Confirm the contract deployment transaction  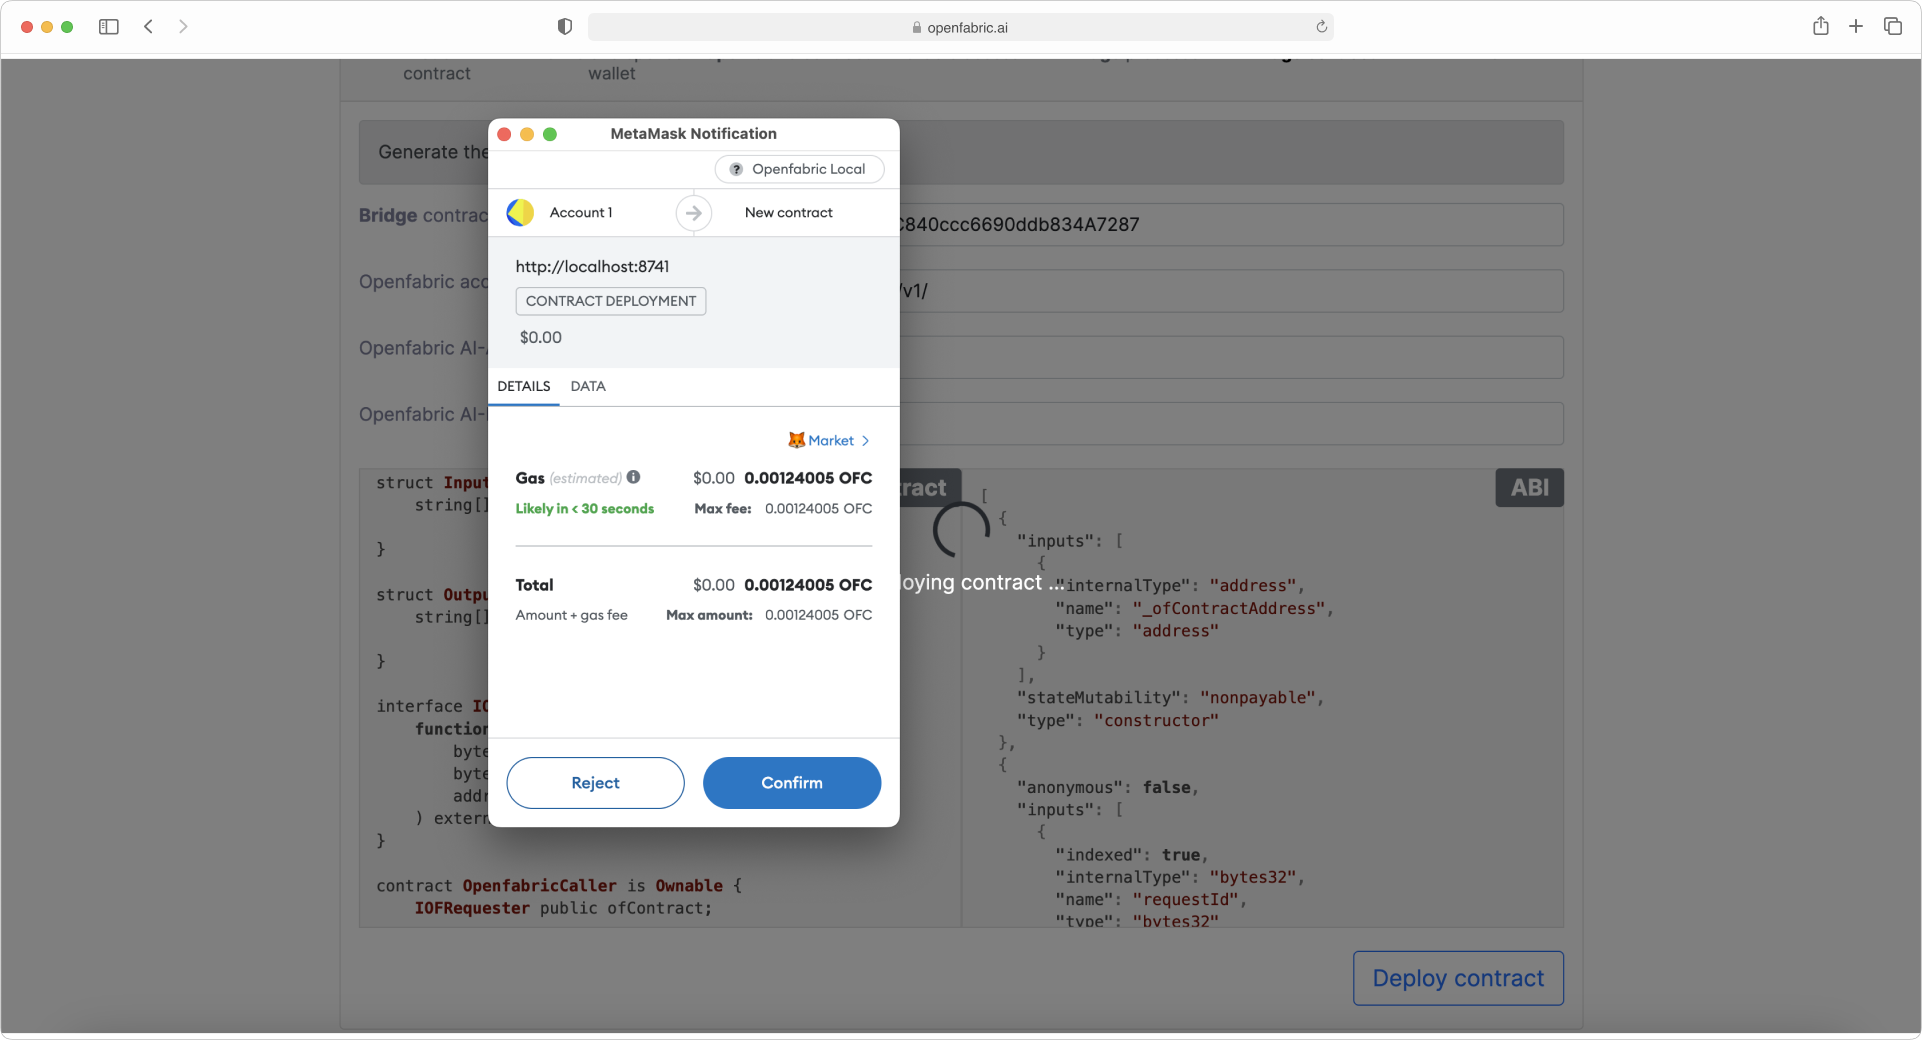792,783
